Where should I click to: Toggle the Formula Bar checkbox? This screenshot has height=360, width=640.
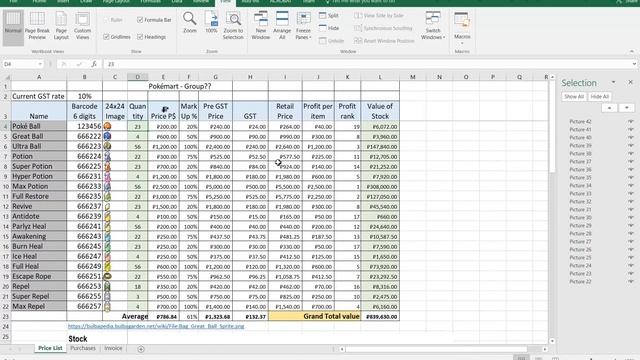pos(140,20)
